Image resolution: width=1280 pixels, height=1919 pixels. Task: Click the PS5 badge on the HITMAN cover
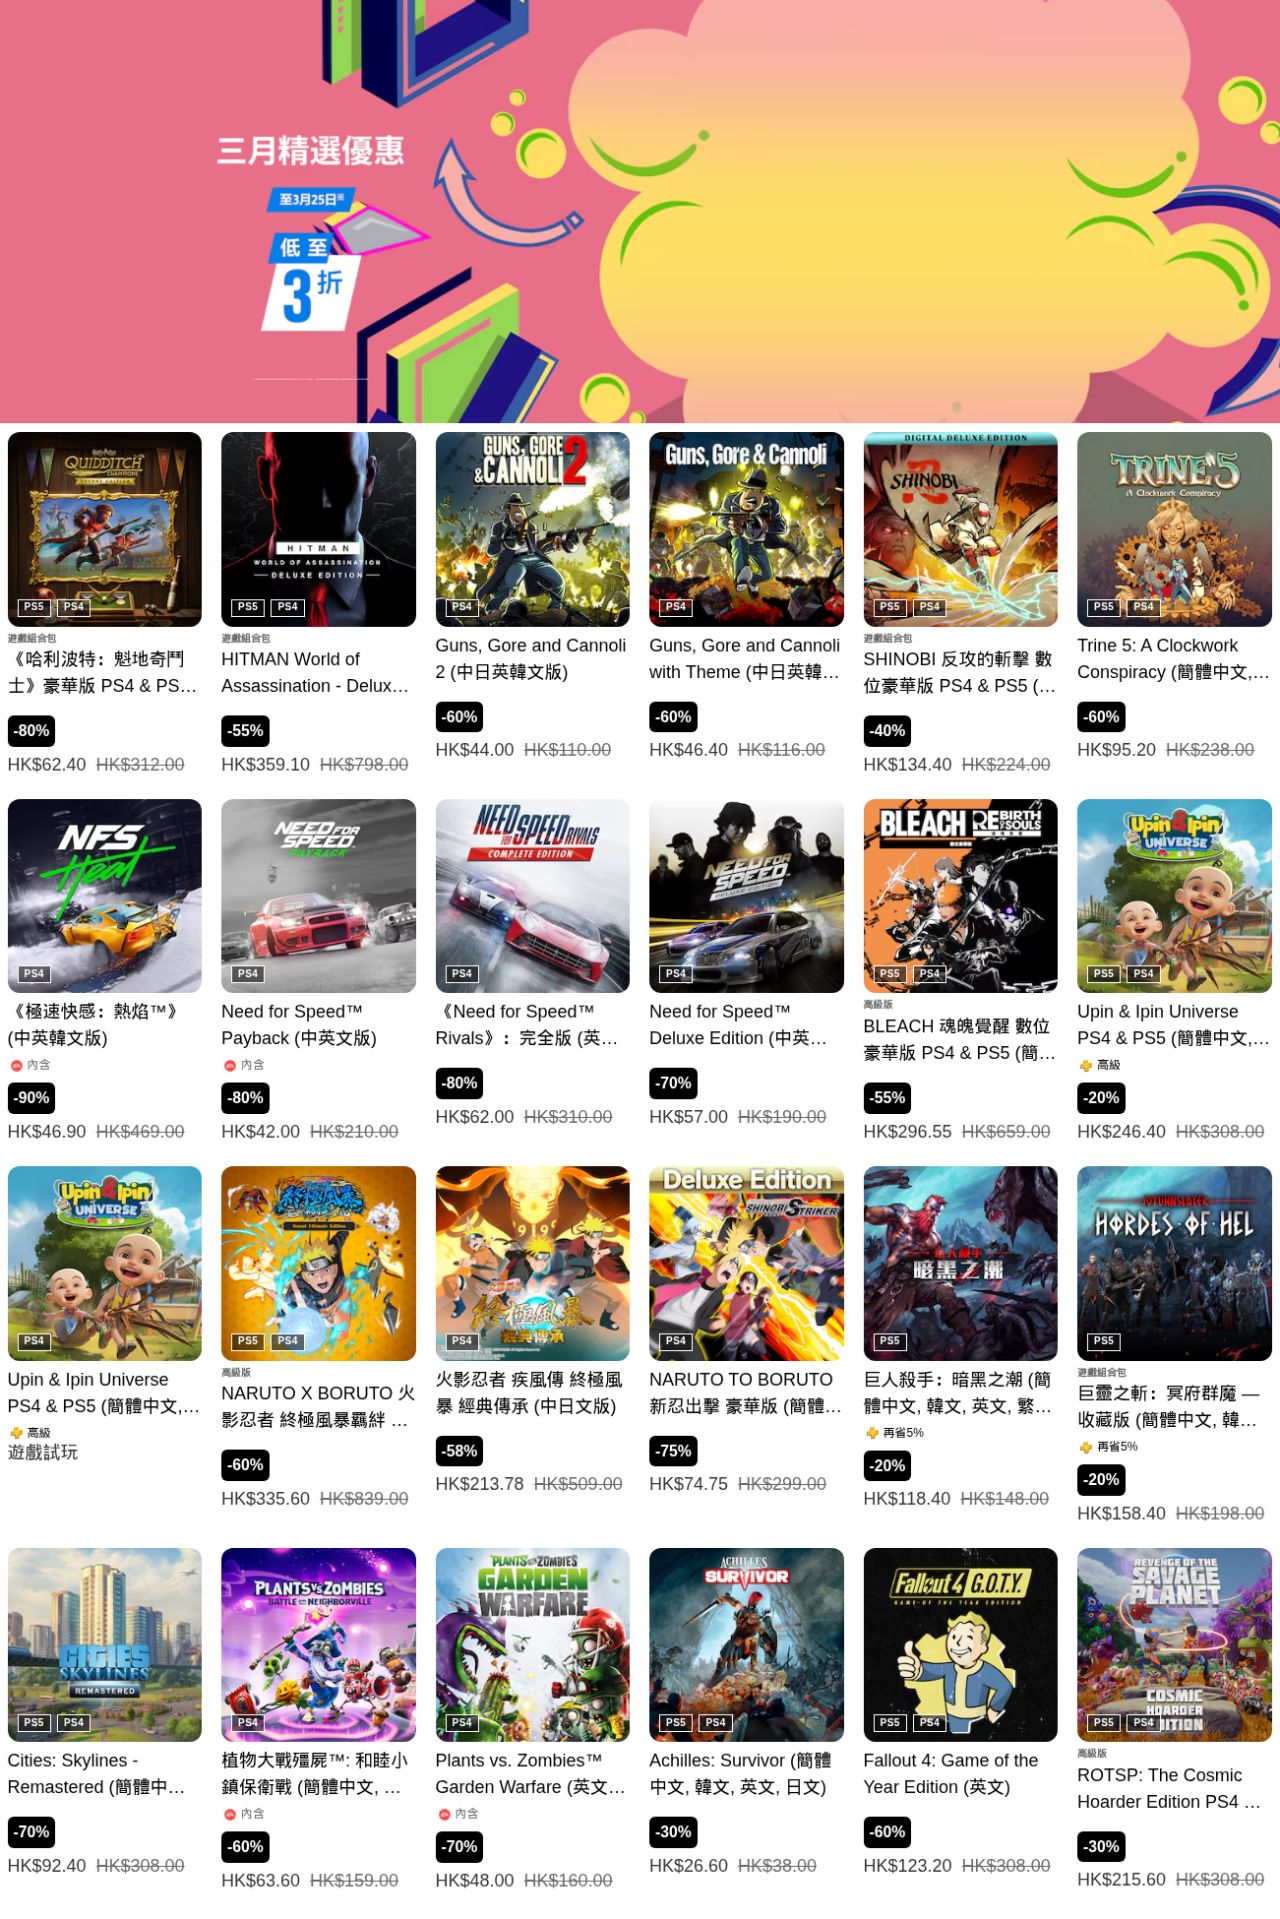(247, 607)
